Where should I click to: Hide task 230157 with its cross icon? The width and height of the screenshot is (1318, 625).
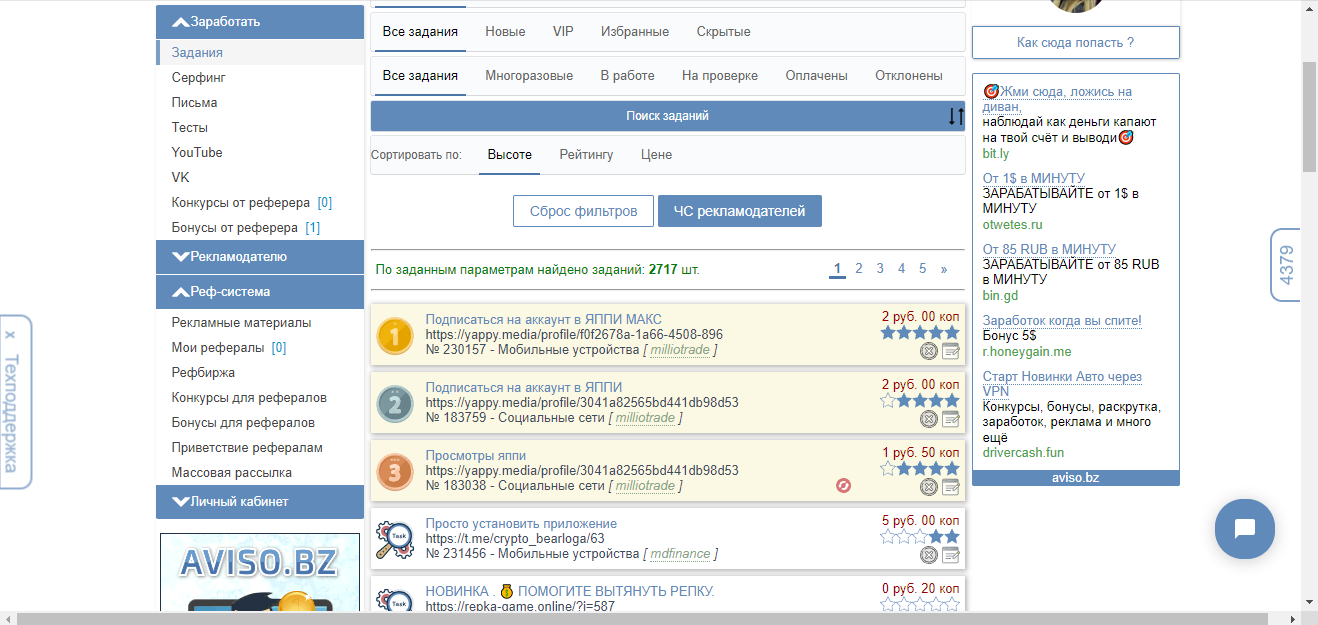[x=928, y=351]
